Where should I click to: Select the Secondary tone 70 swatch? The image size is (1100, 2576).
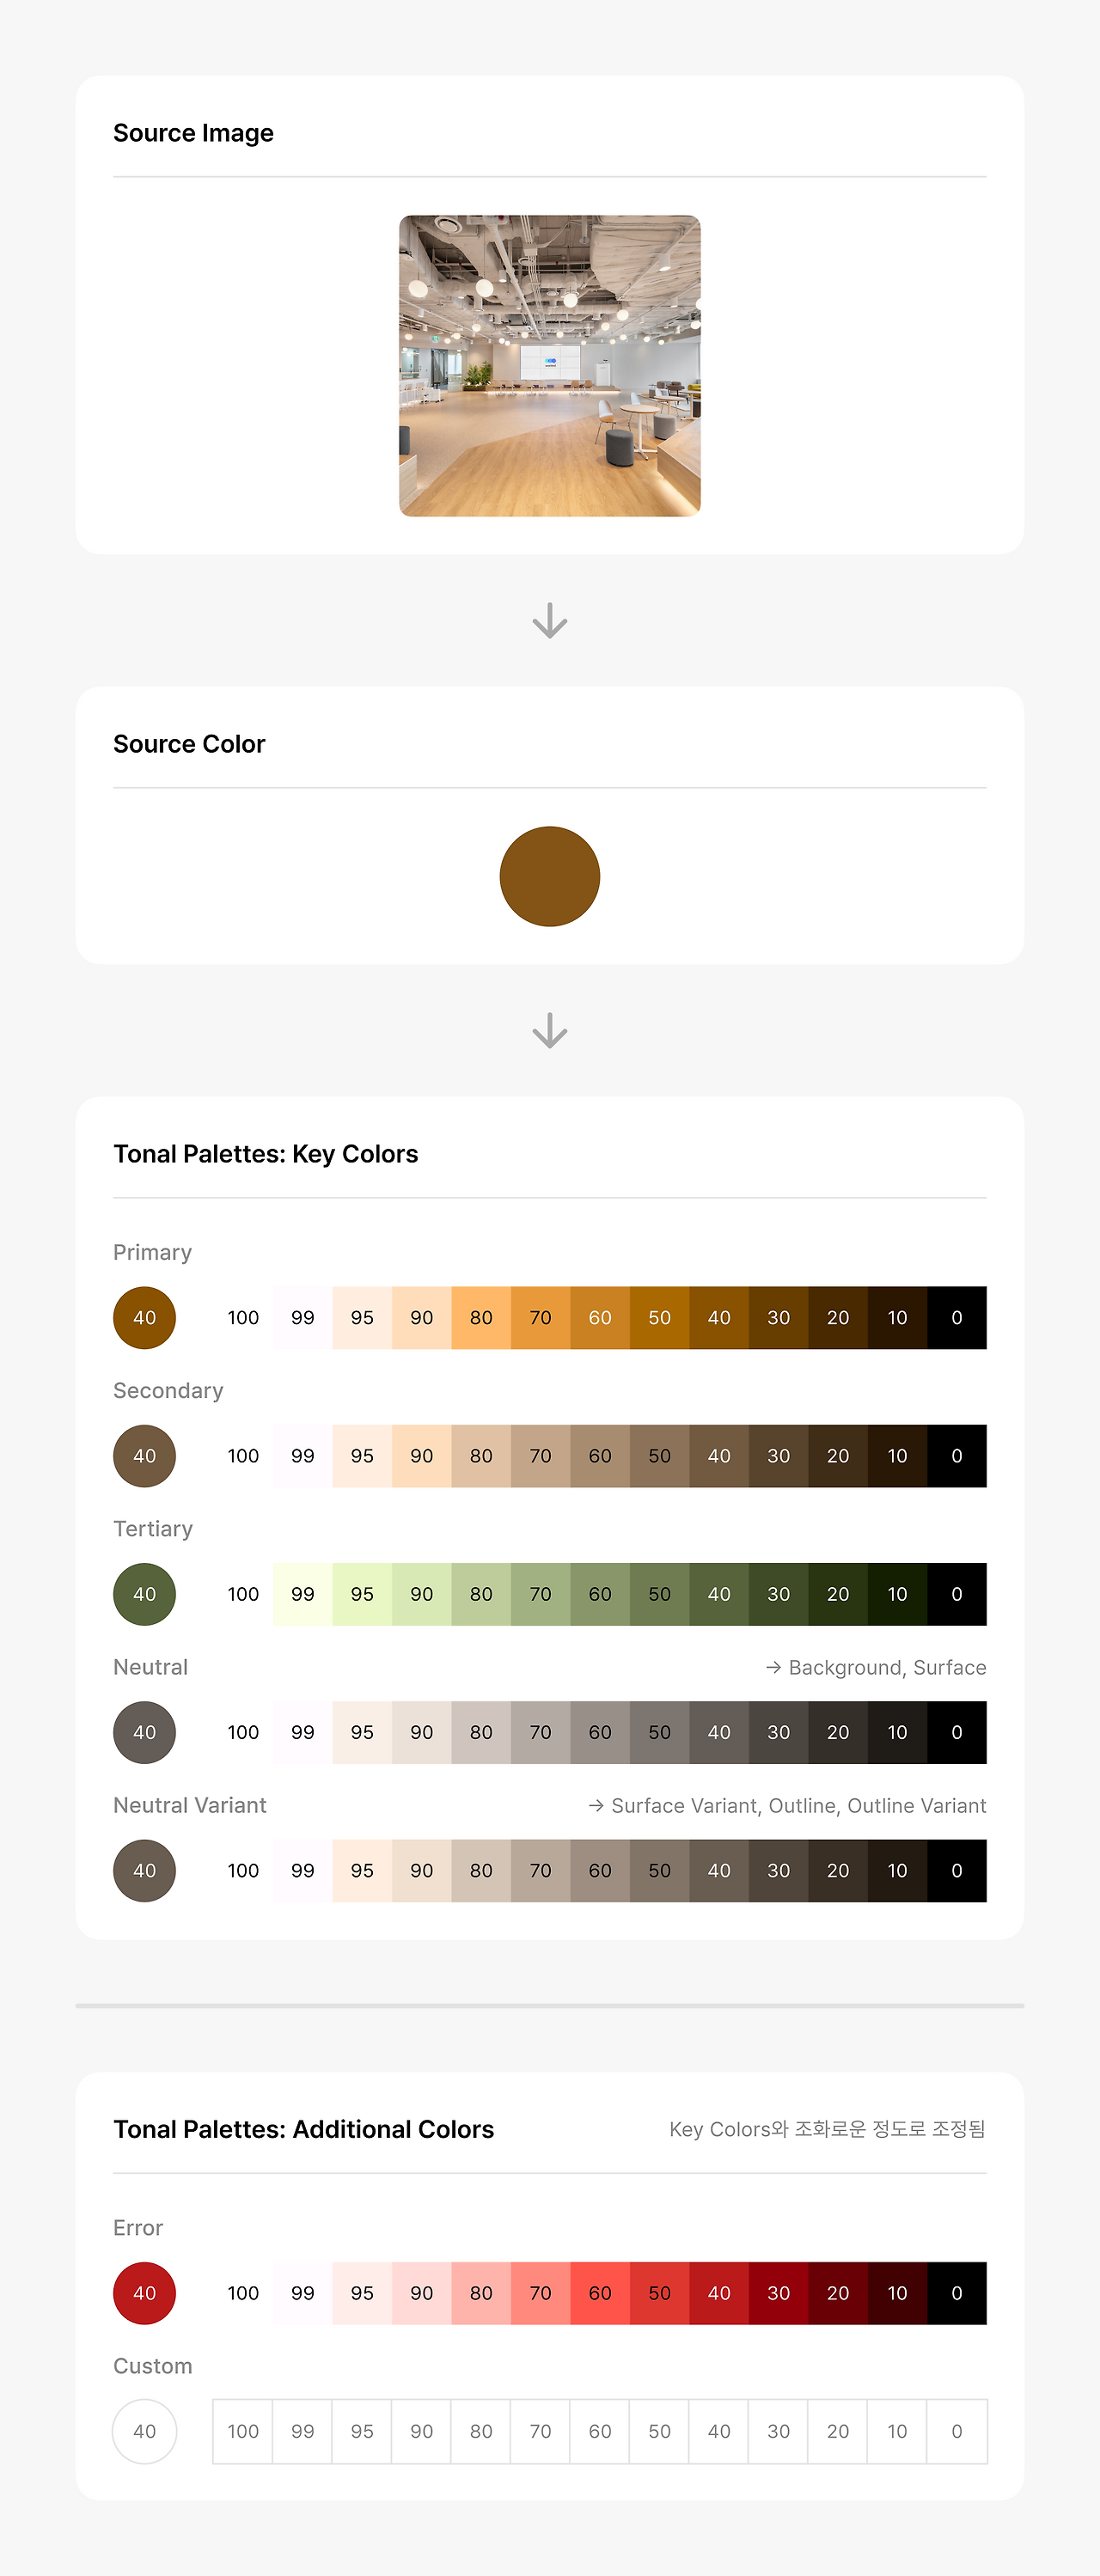click(x=540, y=1456)
